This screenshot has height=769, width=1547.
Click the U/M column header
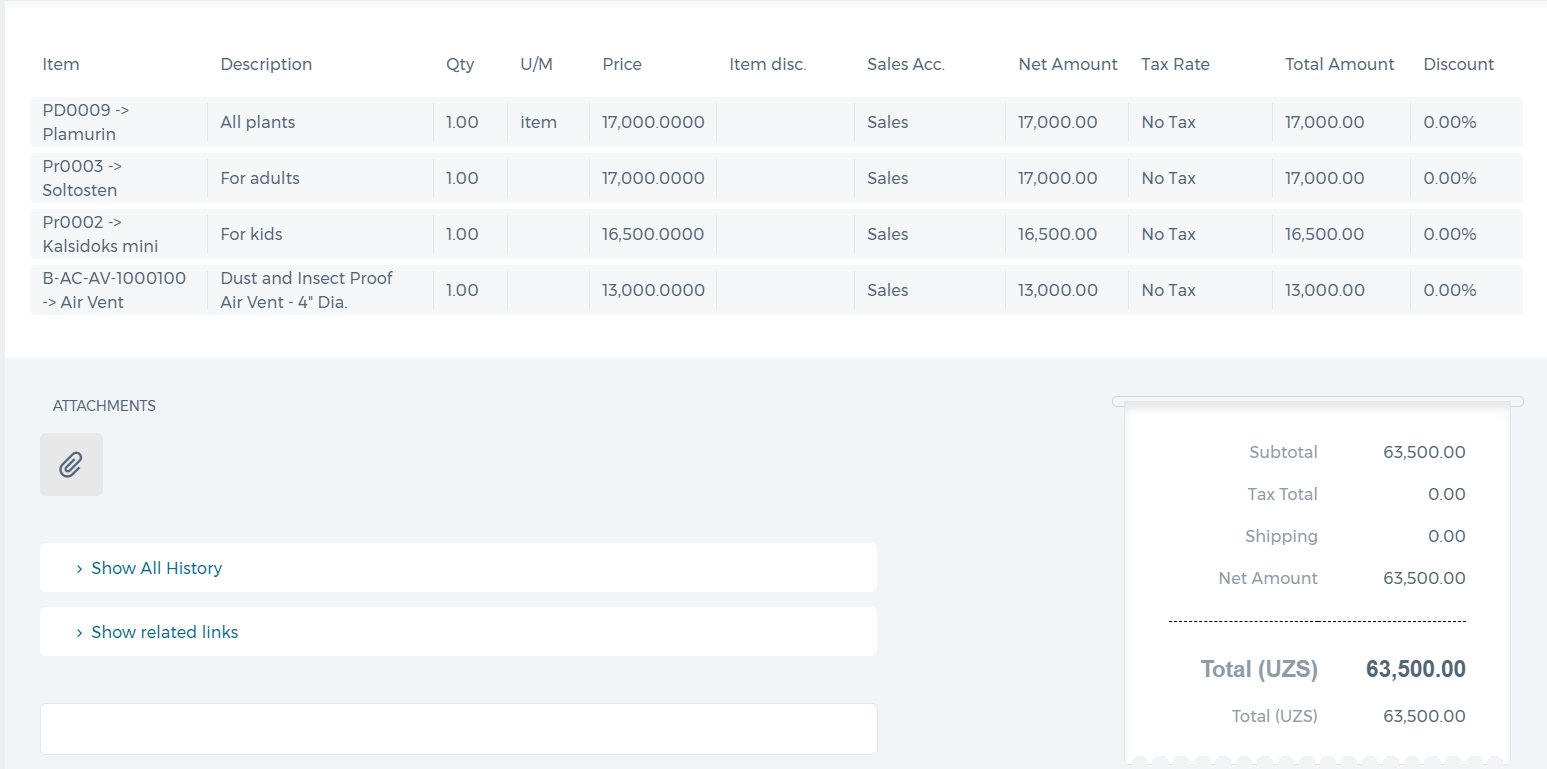click(x=537, y=64)
